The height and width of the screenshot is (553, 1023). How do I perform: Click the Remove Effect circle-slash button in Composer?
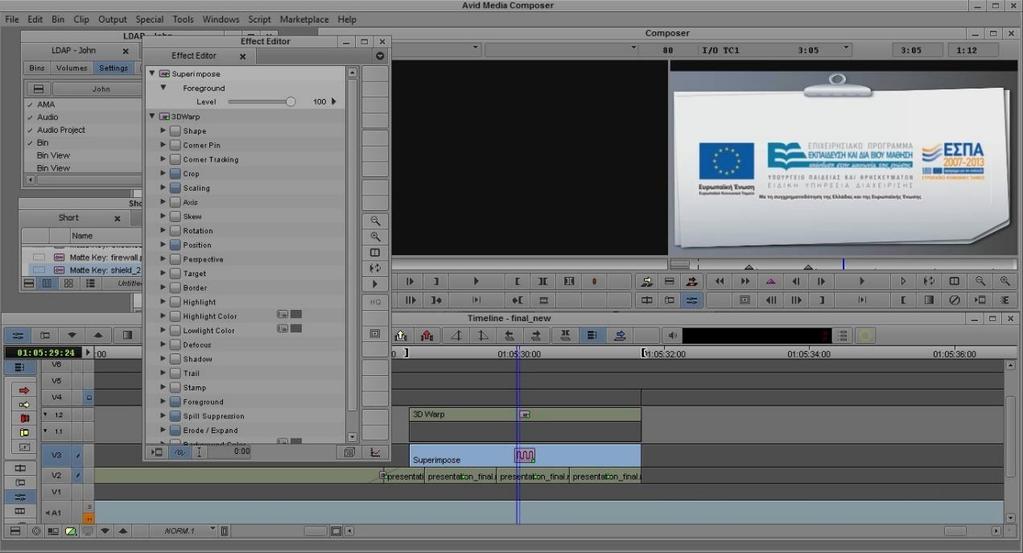(954, 300)
